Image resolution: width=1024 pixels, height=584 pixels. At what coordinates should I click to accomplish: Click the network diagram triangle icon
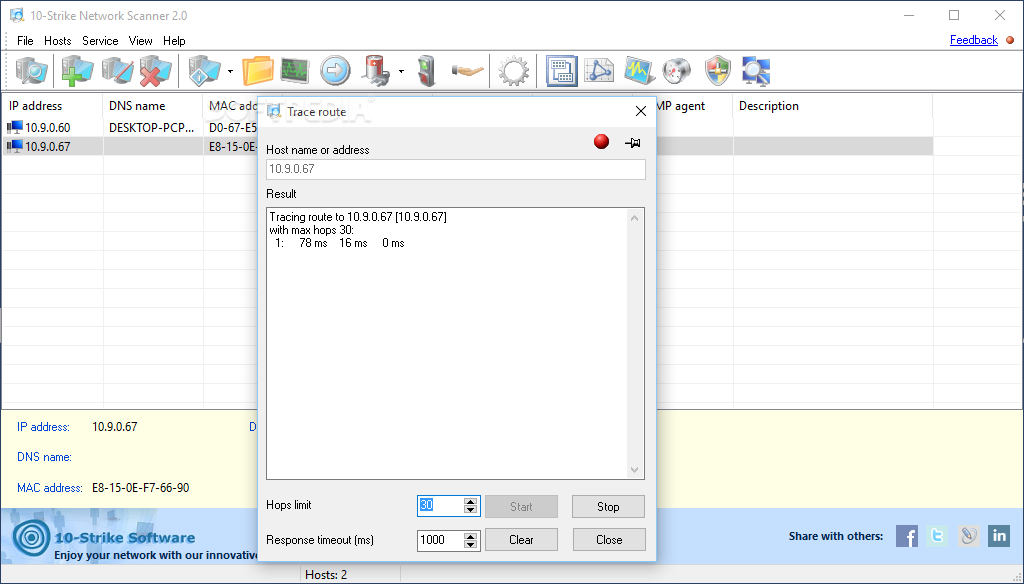pos(599,71)
